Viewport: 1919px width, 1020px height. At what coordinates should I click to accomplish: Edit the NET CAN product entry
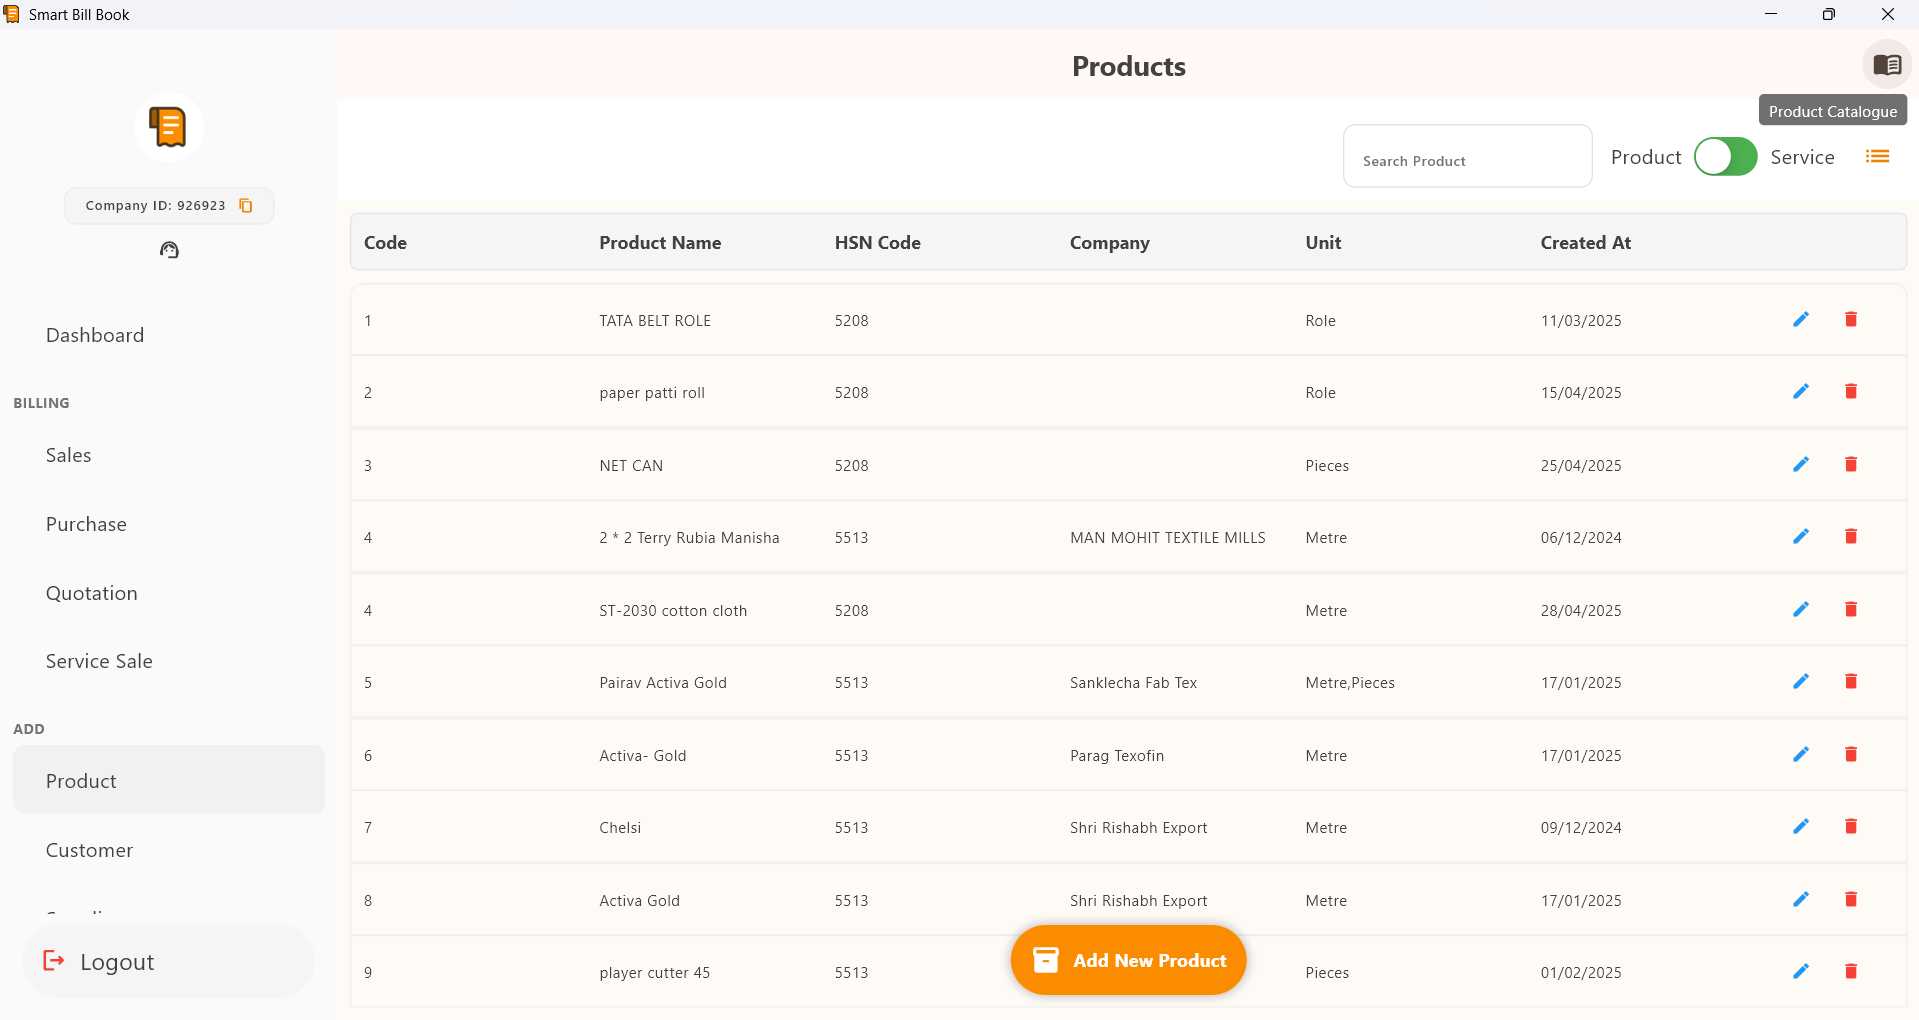point(1800,465)
